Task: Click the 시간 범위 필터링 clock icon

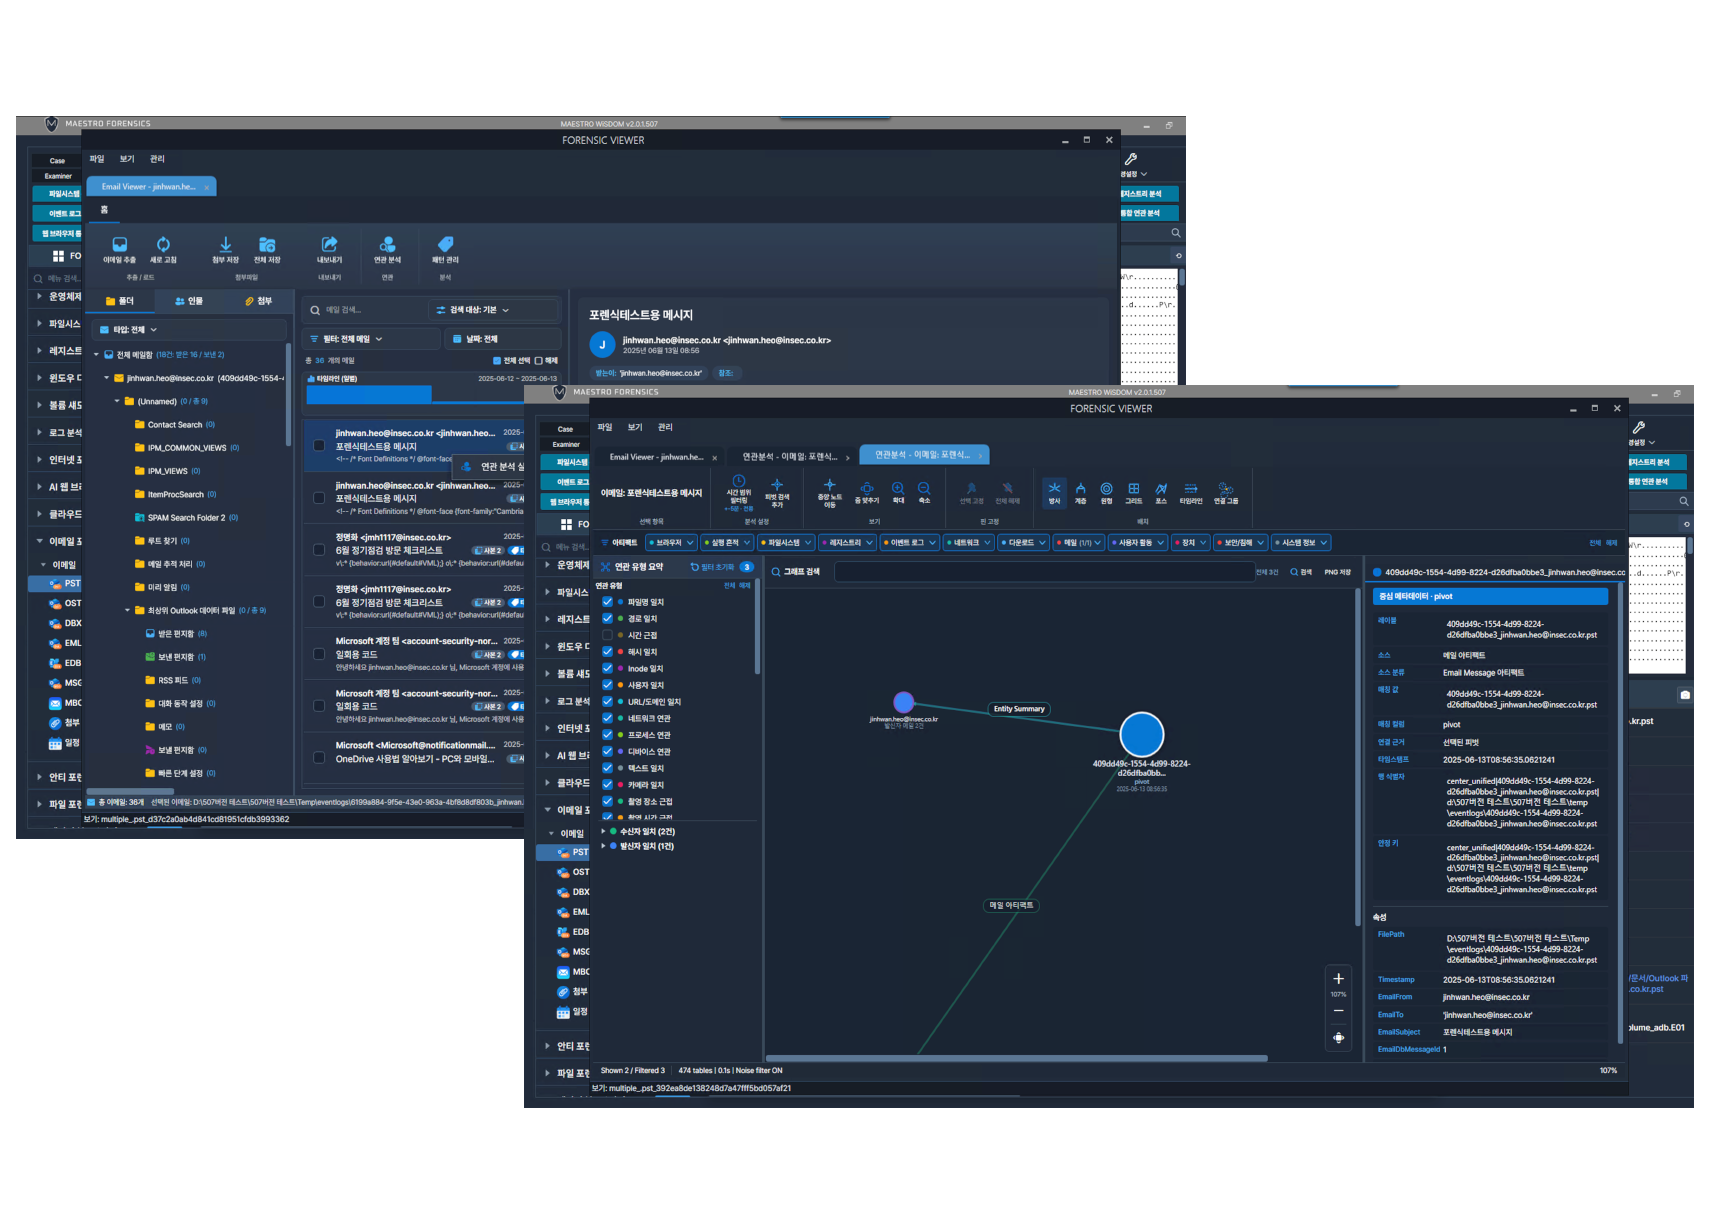Action: (739, 481)
